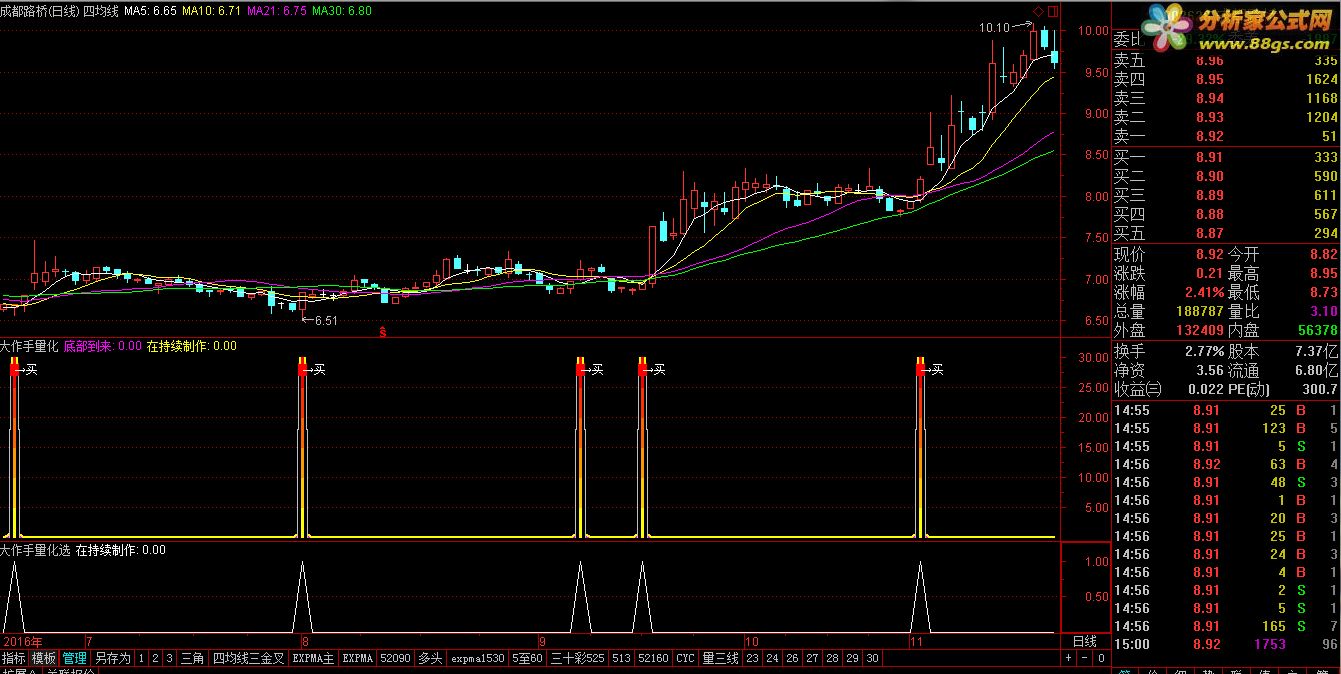Choose the 三十彩525 template

tap(578, 659)
